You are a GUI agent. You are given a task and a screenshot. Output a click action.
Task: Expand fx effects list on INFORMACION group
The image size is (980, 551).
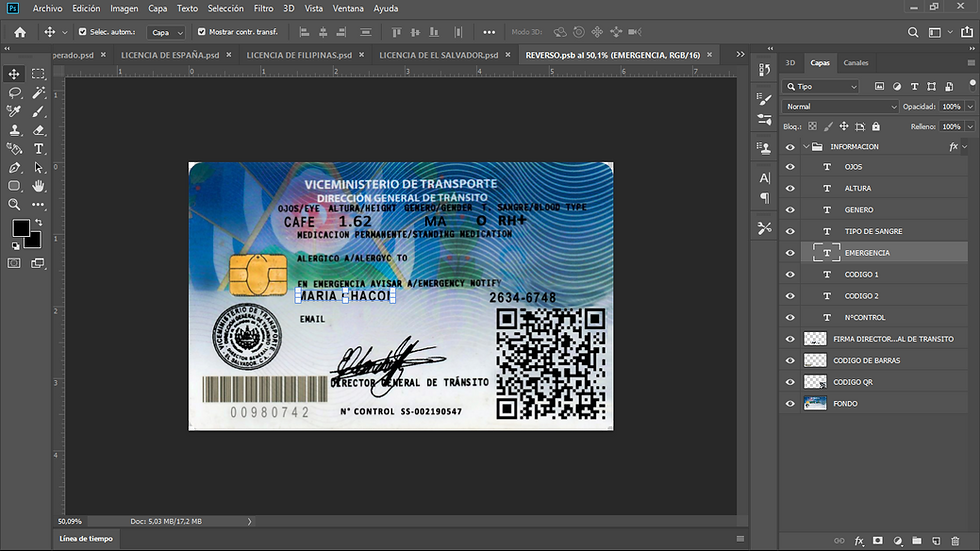tap(965, 147)
